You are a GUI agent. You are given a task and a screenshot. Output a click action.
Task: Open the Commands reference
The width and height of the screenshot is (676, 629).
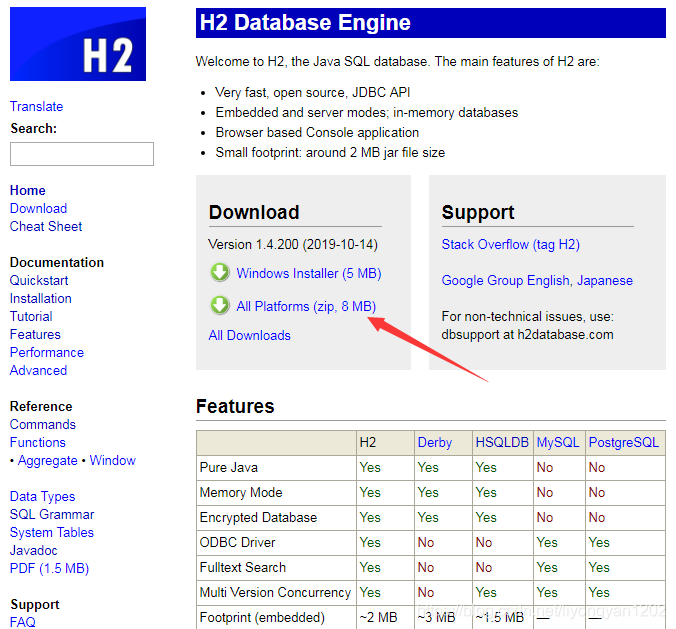point(43,424)
